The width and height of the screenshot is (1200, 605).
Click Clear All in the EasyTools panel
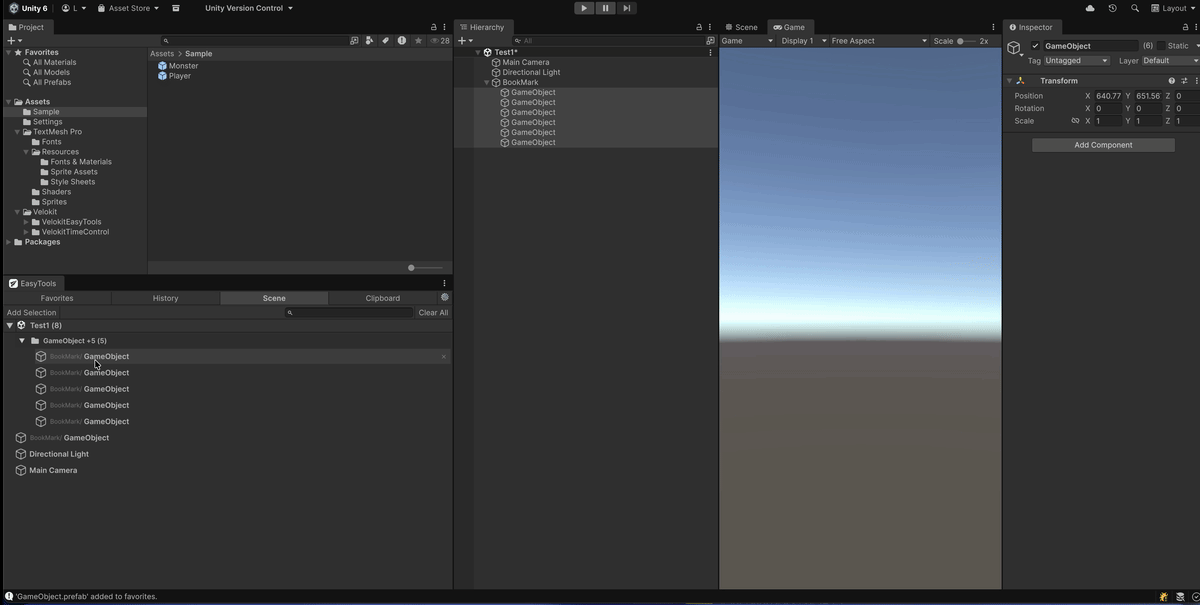click(x=432, y=312)
